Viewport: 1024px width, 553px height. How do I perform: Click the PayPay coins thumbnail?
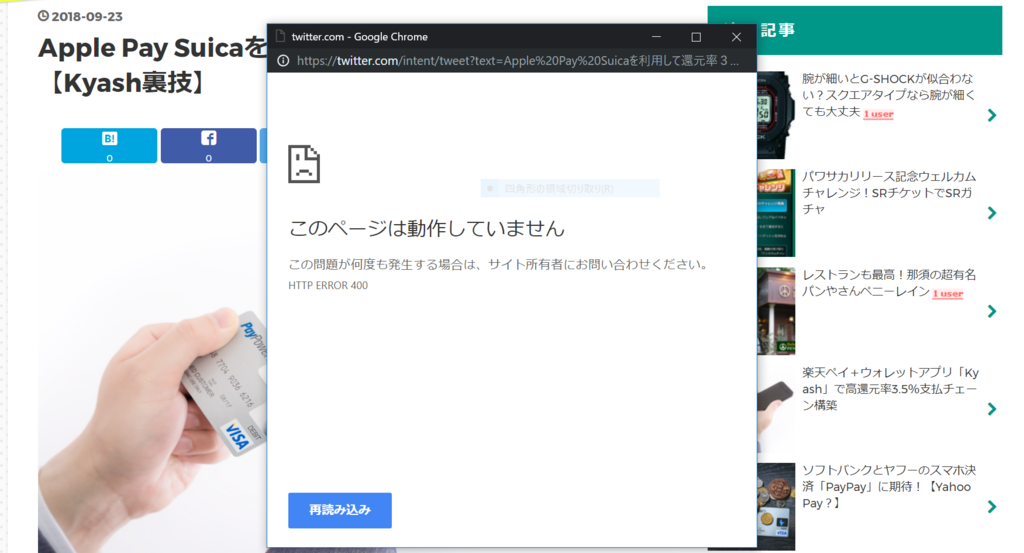point(776,507)
